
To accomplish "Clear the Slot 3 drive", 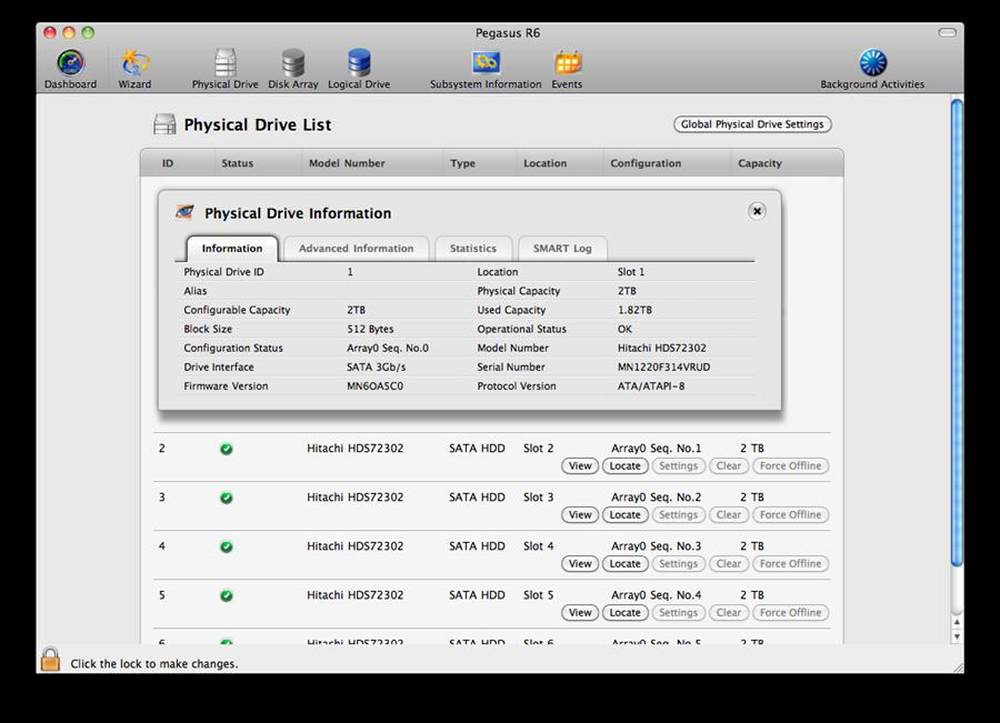I will pos(729,515).
